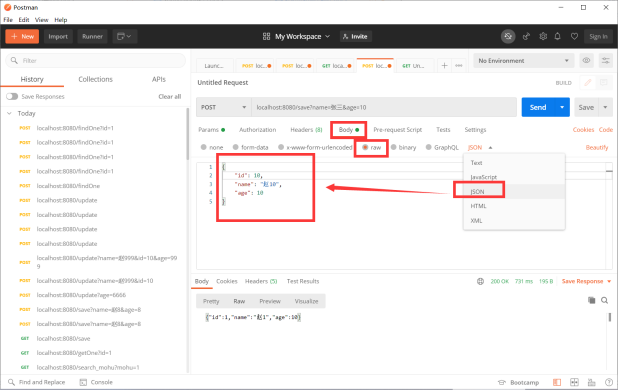Open the Save button dropdown arrow
The height and width of the screenshot is (391, 619).
(605, 107)
